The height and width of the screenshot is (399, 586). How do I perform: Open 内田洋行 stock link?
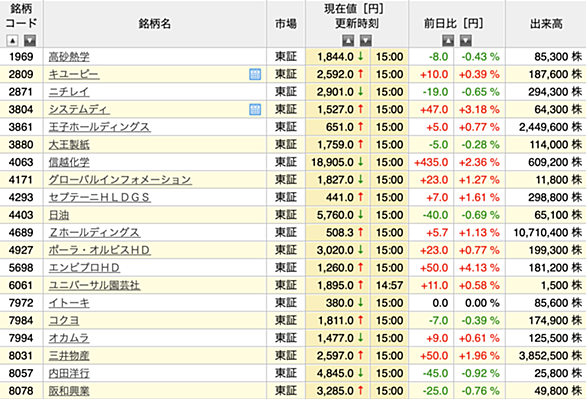69,373
